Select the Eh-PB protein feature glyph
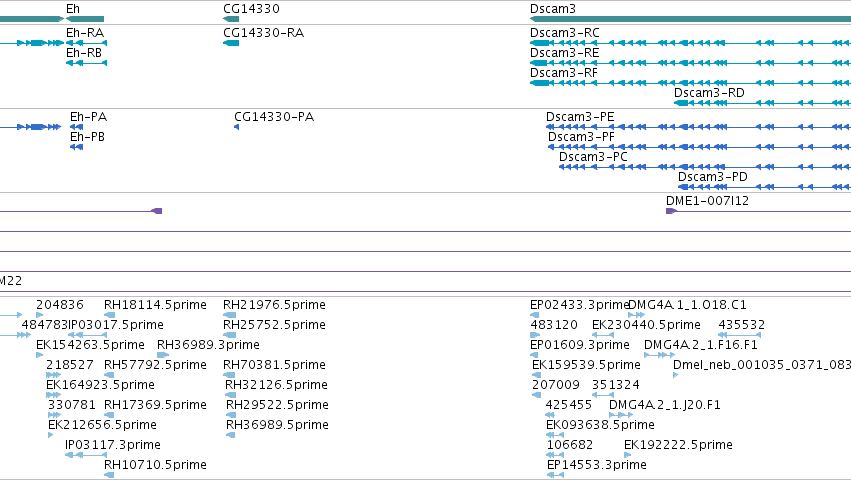This screenshot has width=851, height=480. 77,147
